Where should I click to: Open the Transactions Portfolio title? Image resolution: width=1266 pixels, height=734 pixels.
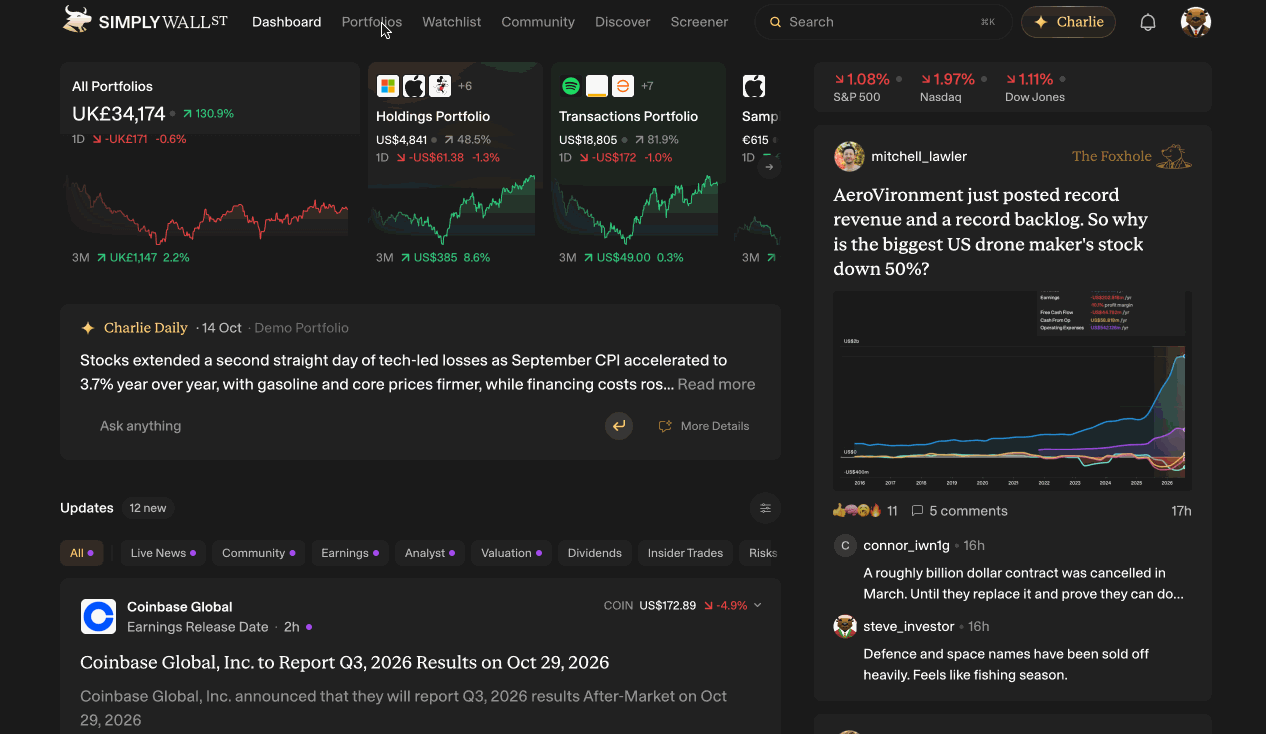(x=628, y=116)
